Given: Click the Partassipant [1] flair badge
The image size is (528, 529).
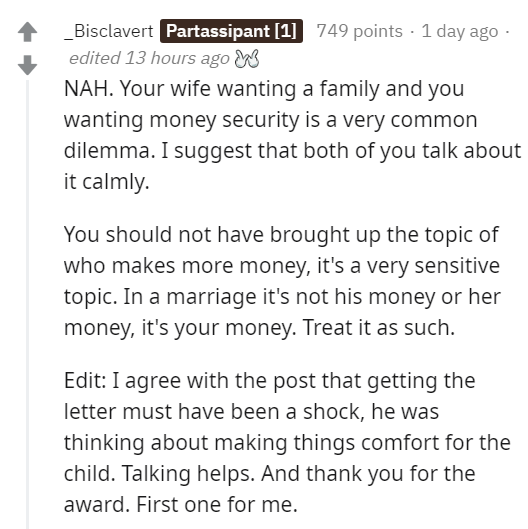Looking at the screenshot, I should point(231,31).
